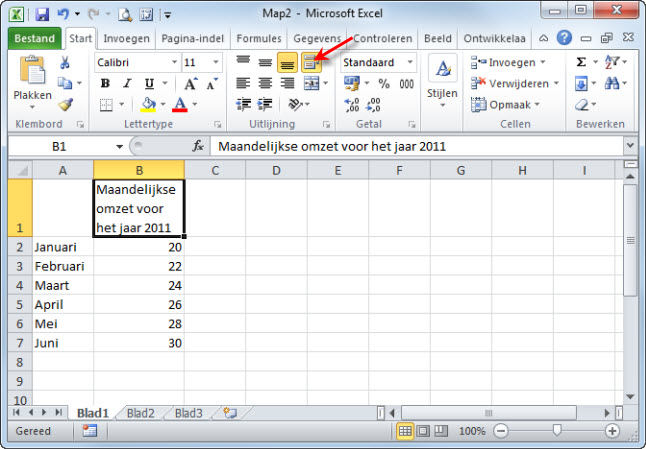This screenshot has width=646, height=449.
Task: Switch to the Gegevens ribbon tab
Action: coord(317,38)
